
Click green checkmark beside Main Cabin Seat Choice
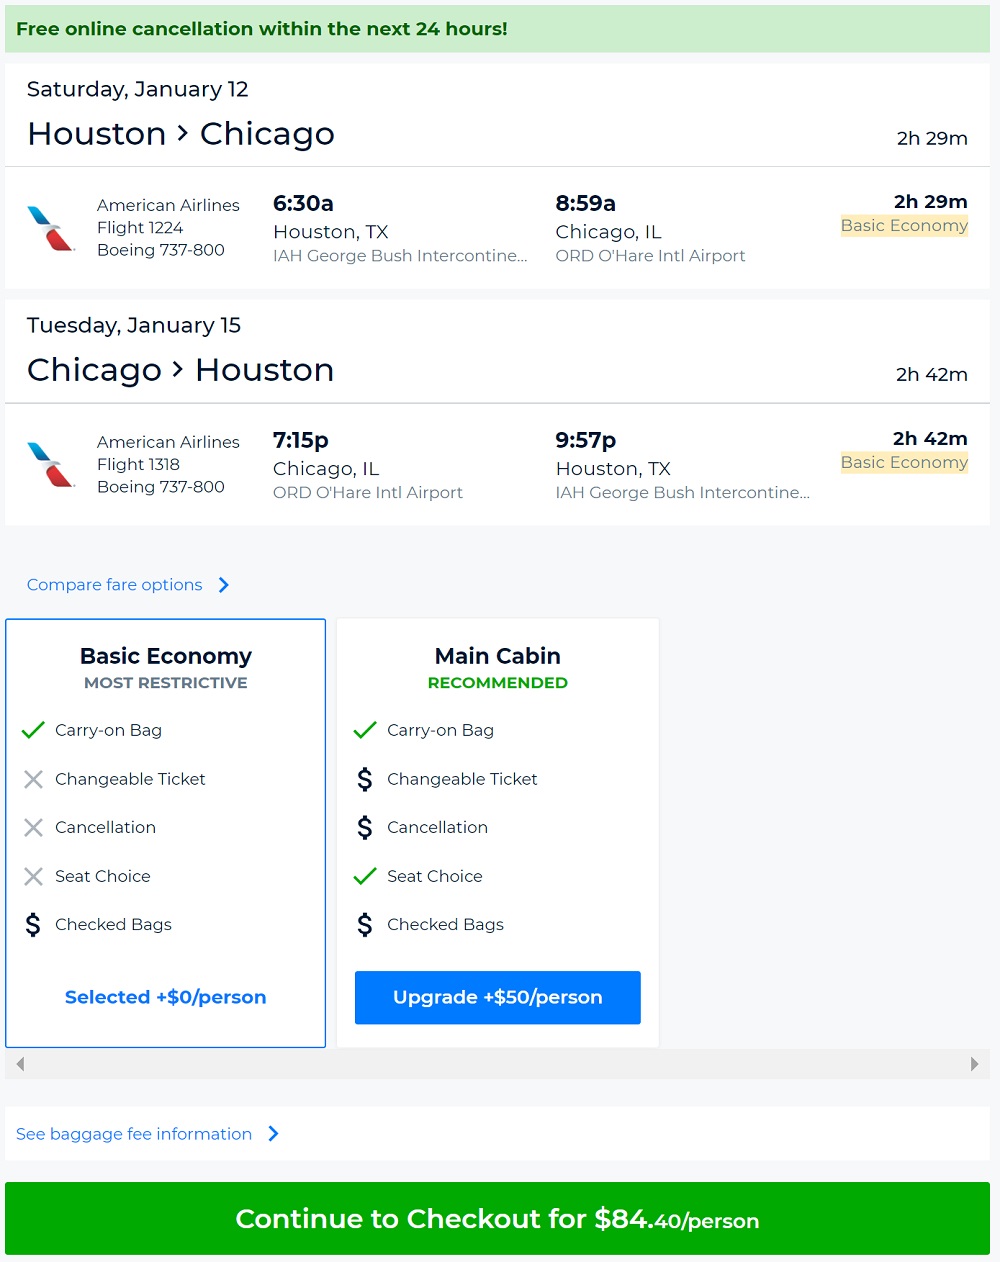click(365, 876)
